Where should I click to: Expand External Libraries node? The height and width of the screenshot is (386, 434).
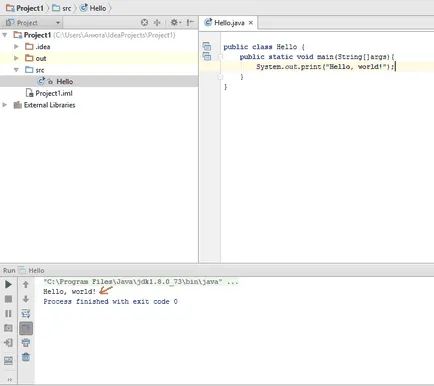pos(5,105)
